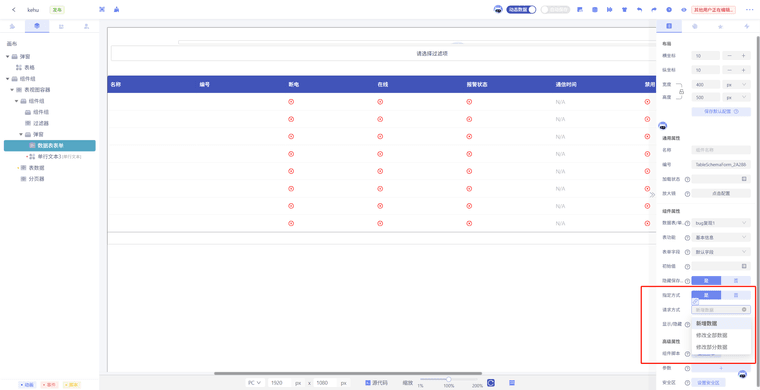Click the save image icon in the toolbar
The image size is (760, 390).
580,9
